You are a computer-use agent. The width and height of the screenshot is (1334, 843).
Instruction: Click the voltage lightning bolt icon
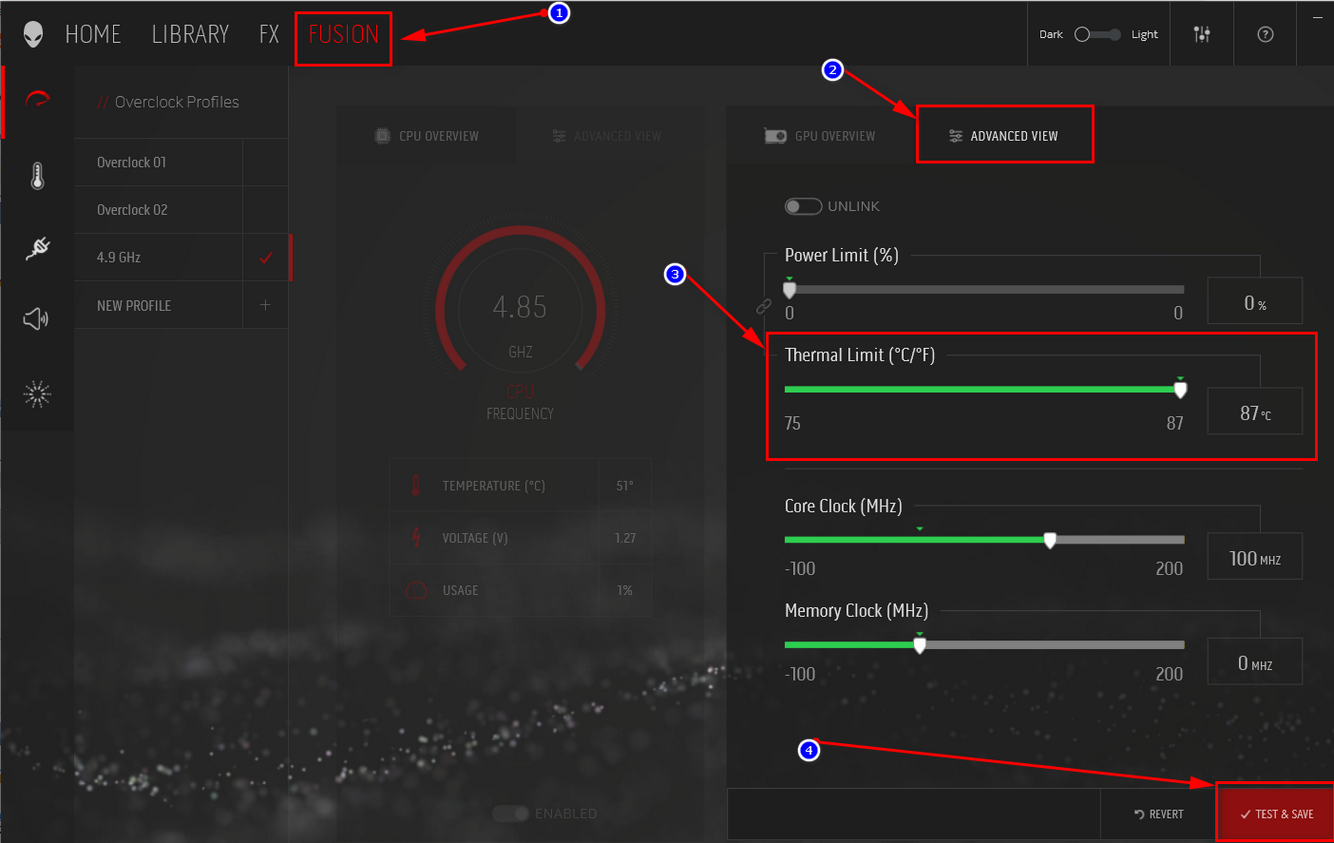coord(416,538)
